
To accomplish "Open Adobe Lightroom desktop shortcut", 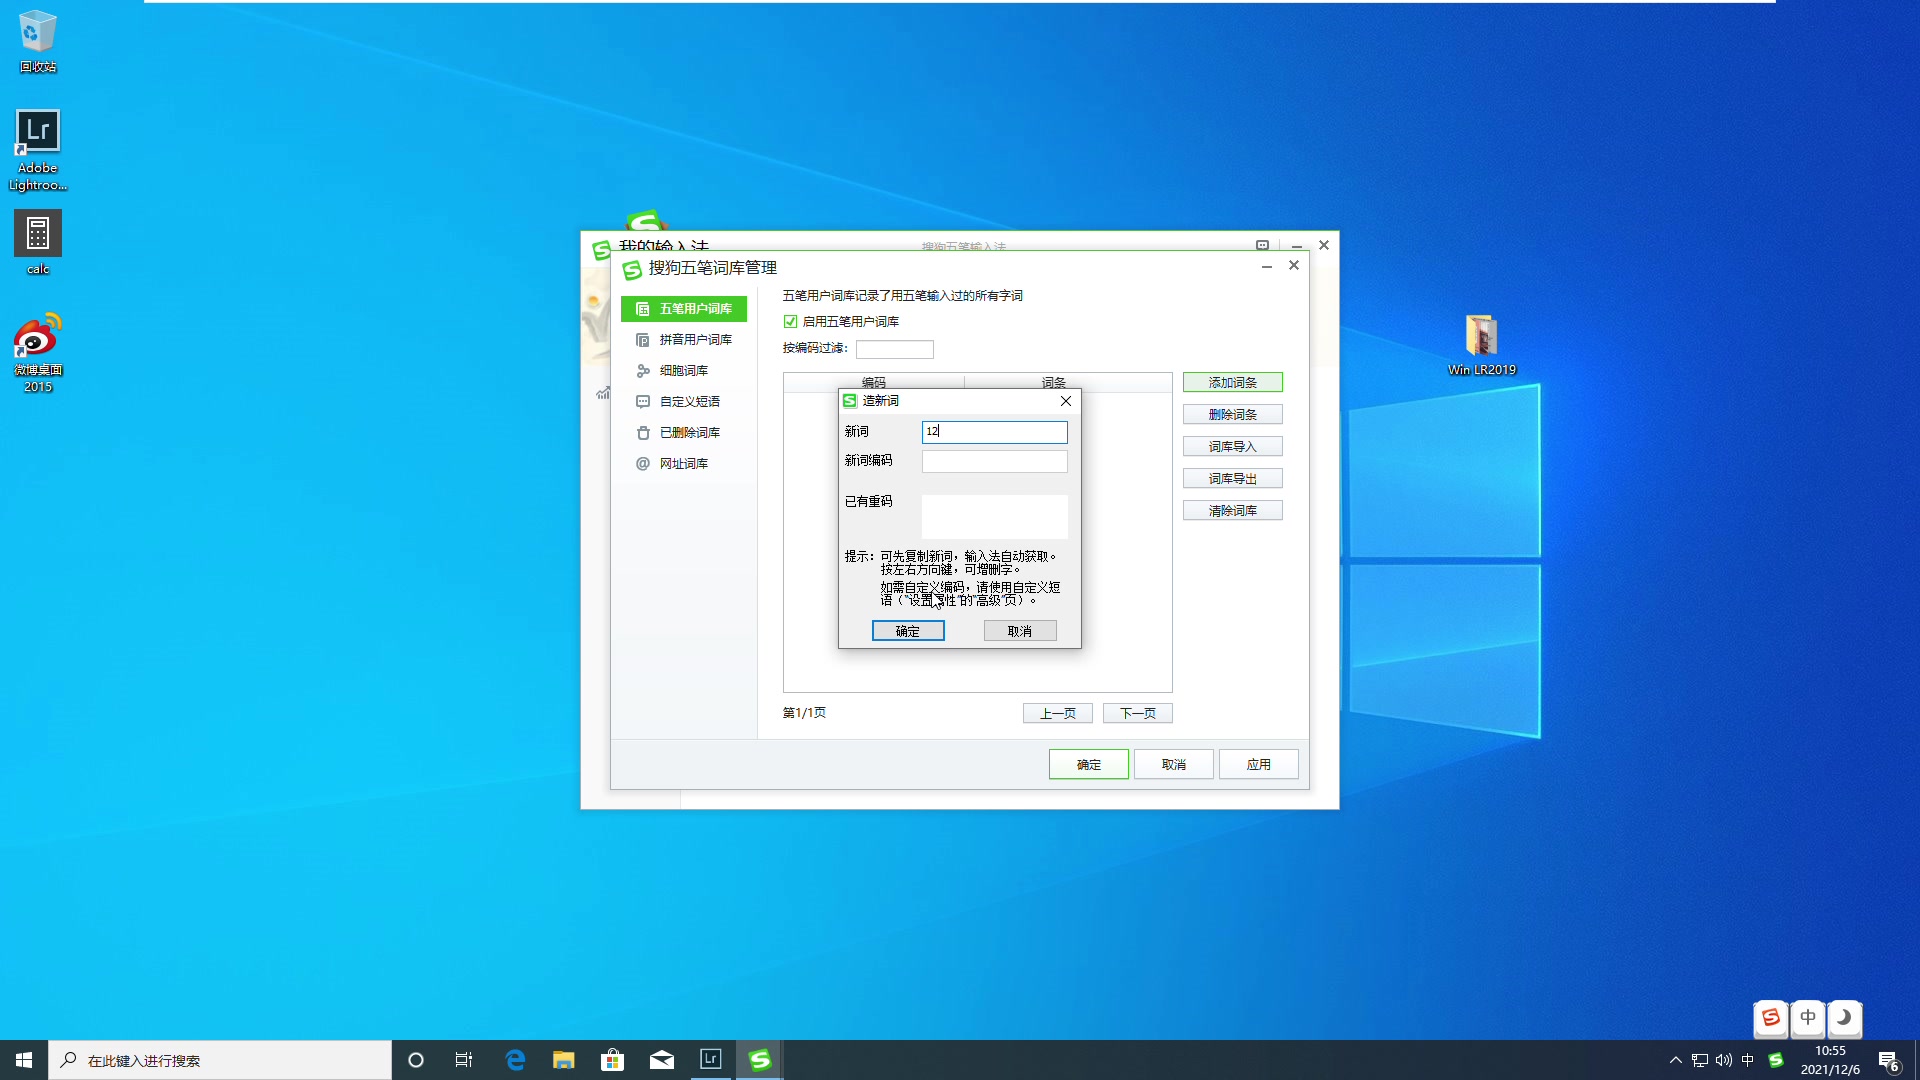I will click(38, 150).
